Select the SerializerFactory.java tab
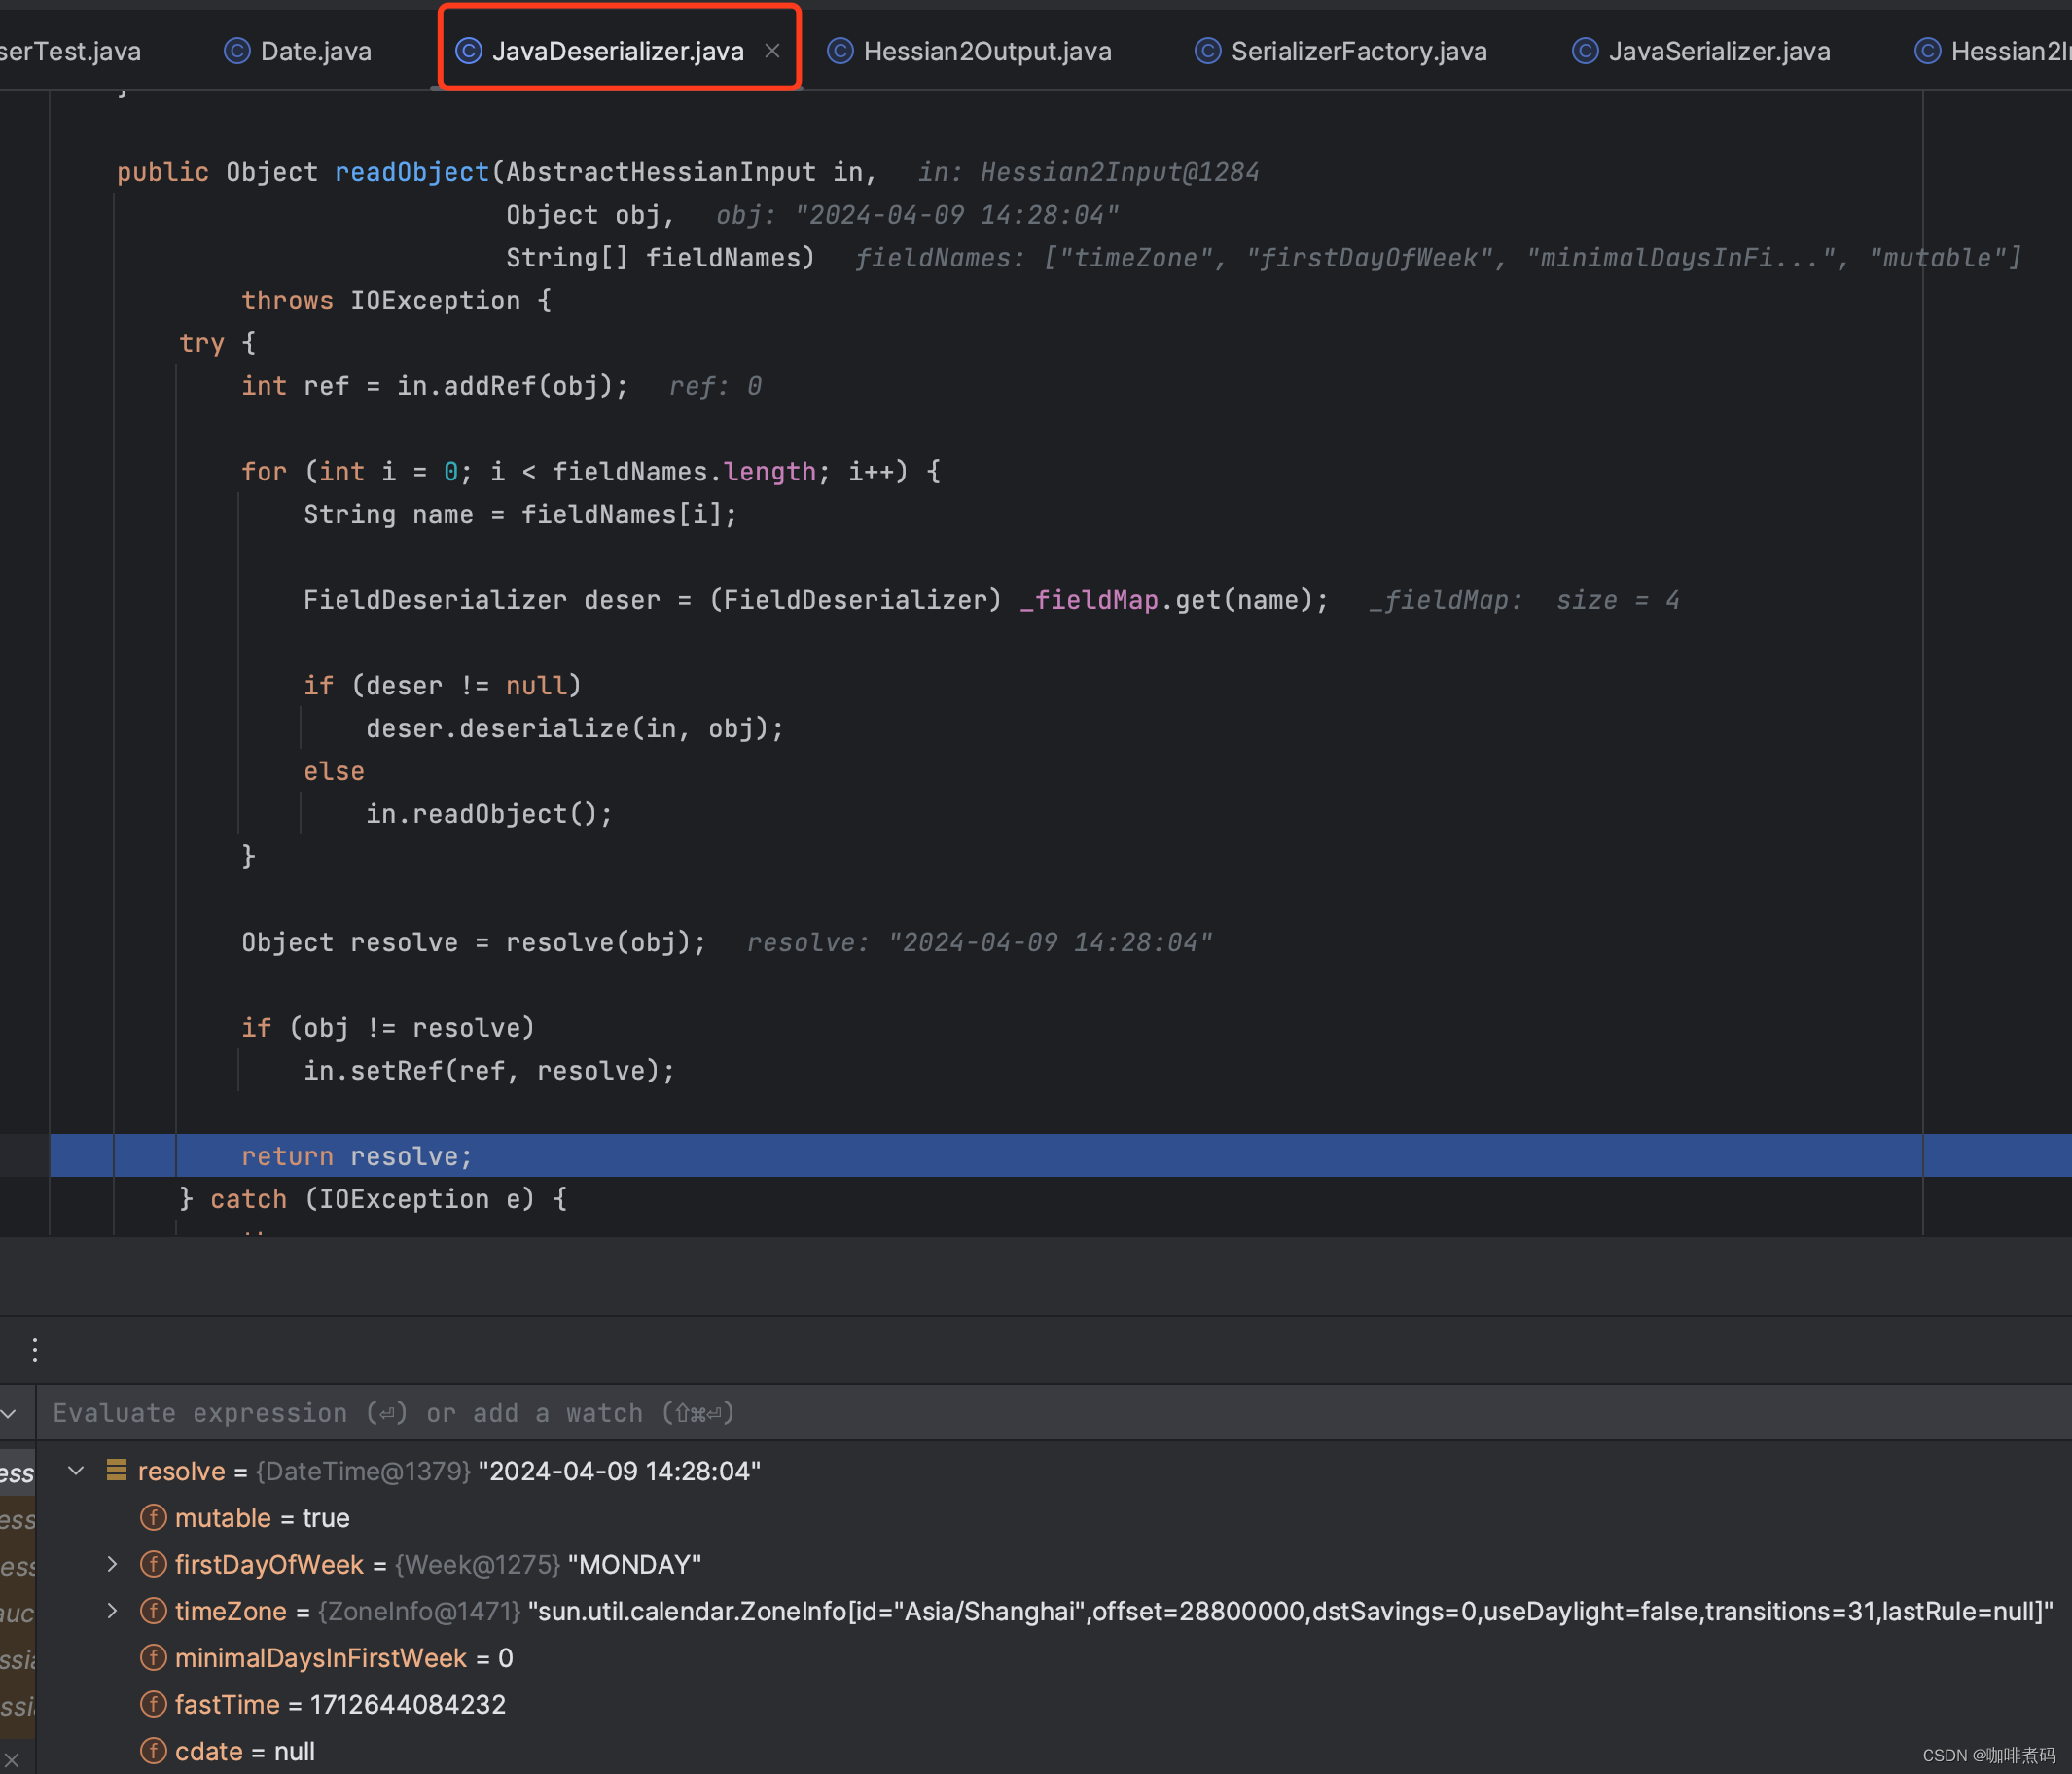Image resolution: width=2072 pixels, height=1774 pixels. click(x=1358, y=51)
